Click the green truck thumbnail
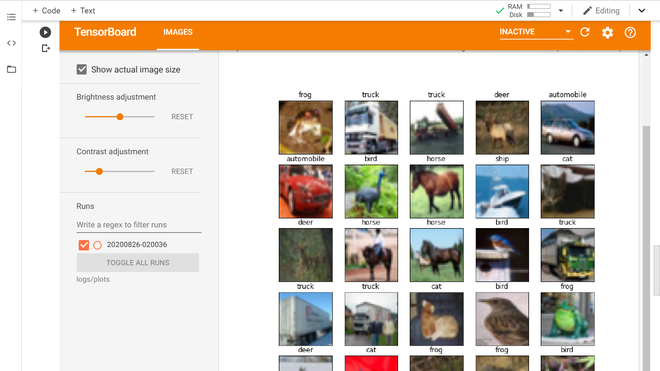 pos(567,255)
